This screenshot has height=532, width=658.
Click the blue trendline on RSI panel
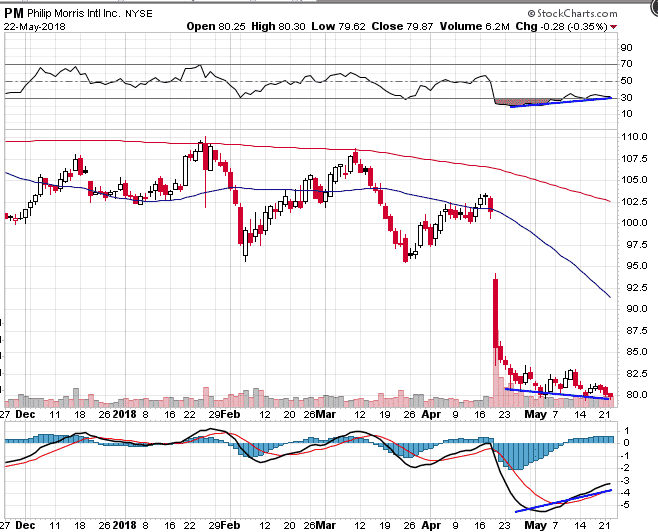tap(560, 102)
